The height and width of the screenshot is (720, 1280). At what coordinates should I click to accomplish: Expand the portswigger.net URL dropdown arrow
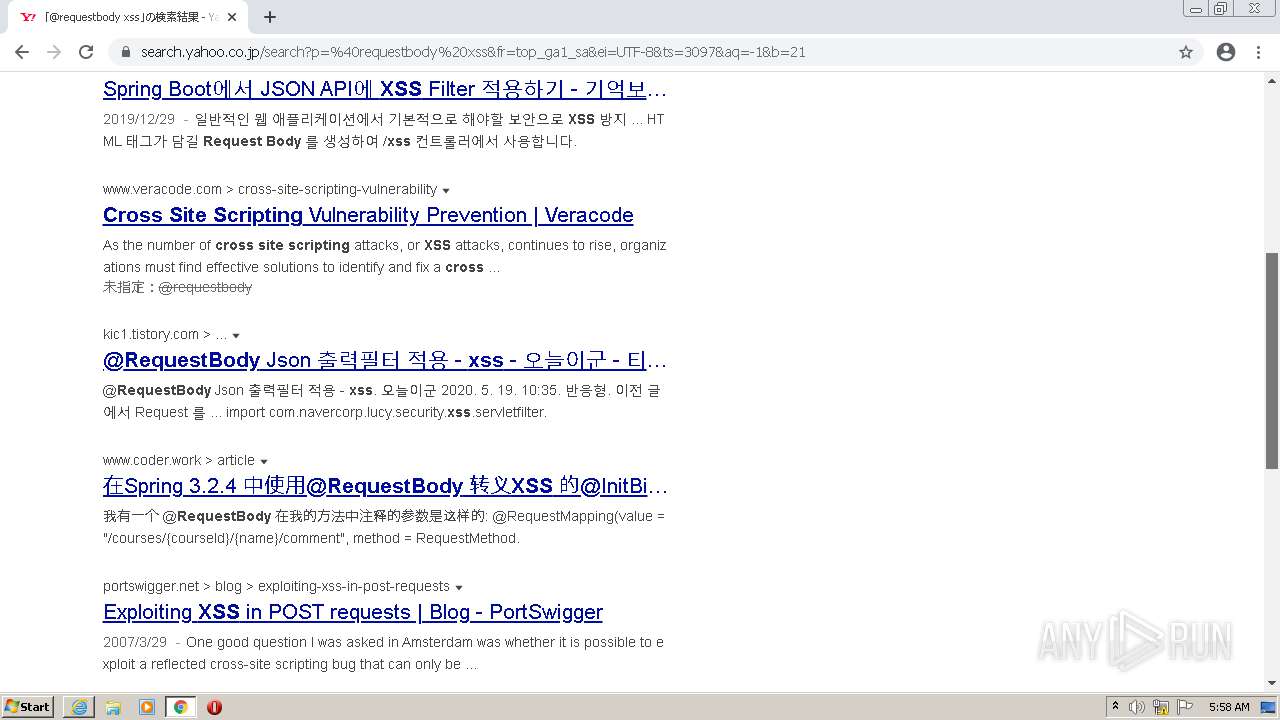coord(459,587)
